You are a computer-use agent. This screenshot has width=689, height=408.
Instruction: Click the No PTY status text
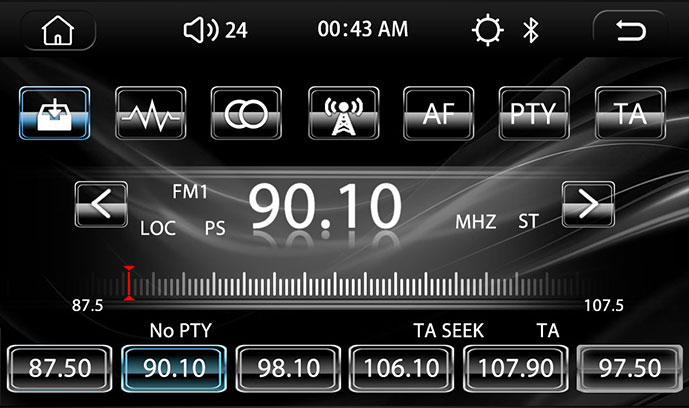tap(181, 331)
